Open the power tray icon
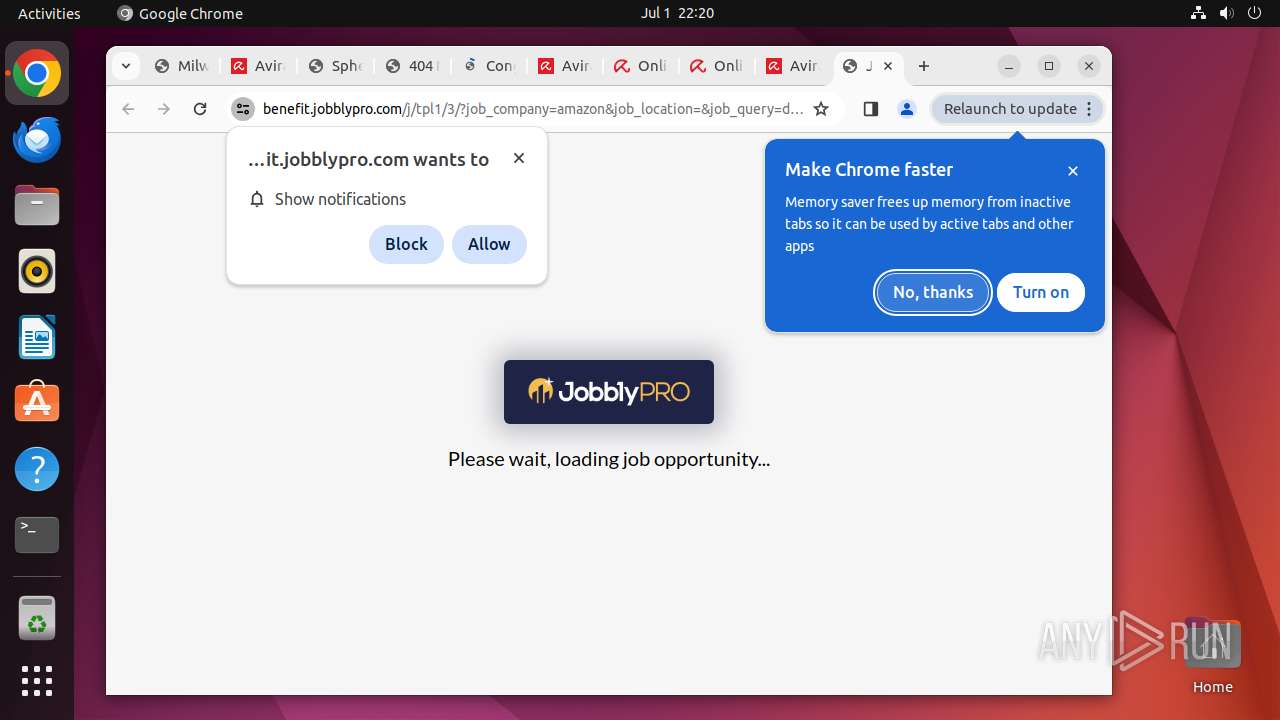Image resolution: width=1280 pixels, height=720 pixels. coord(1254,13)
